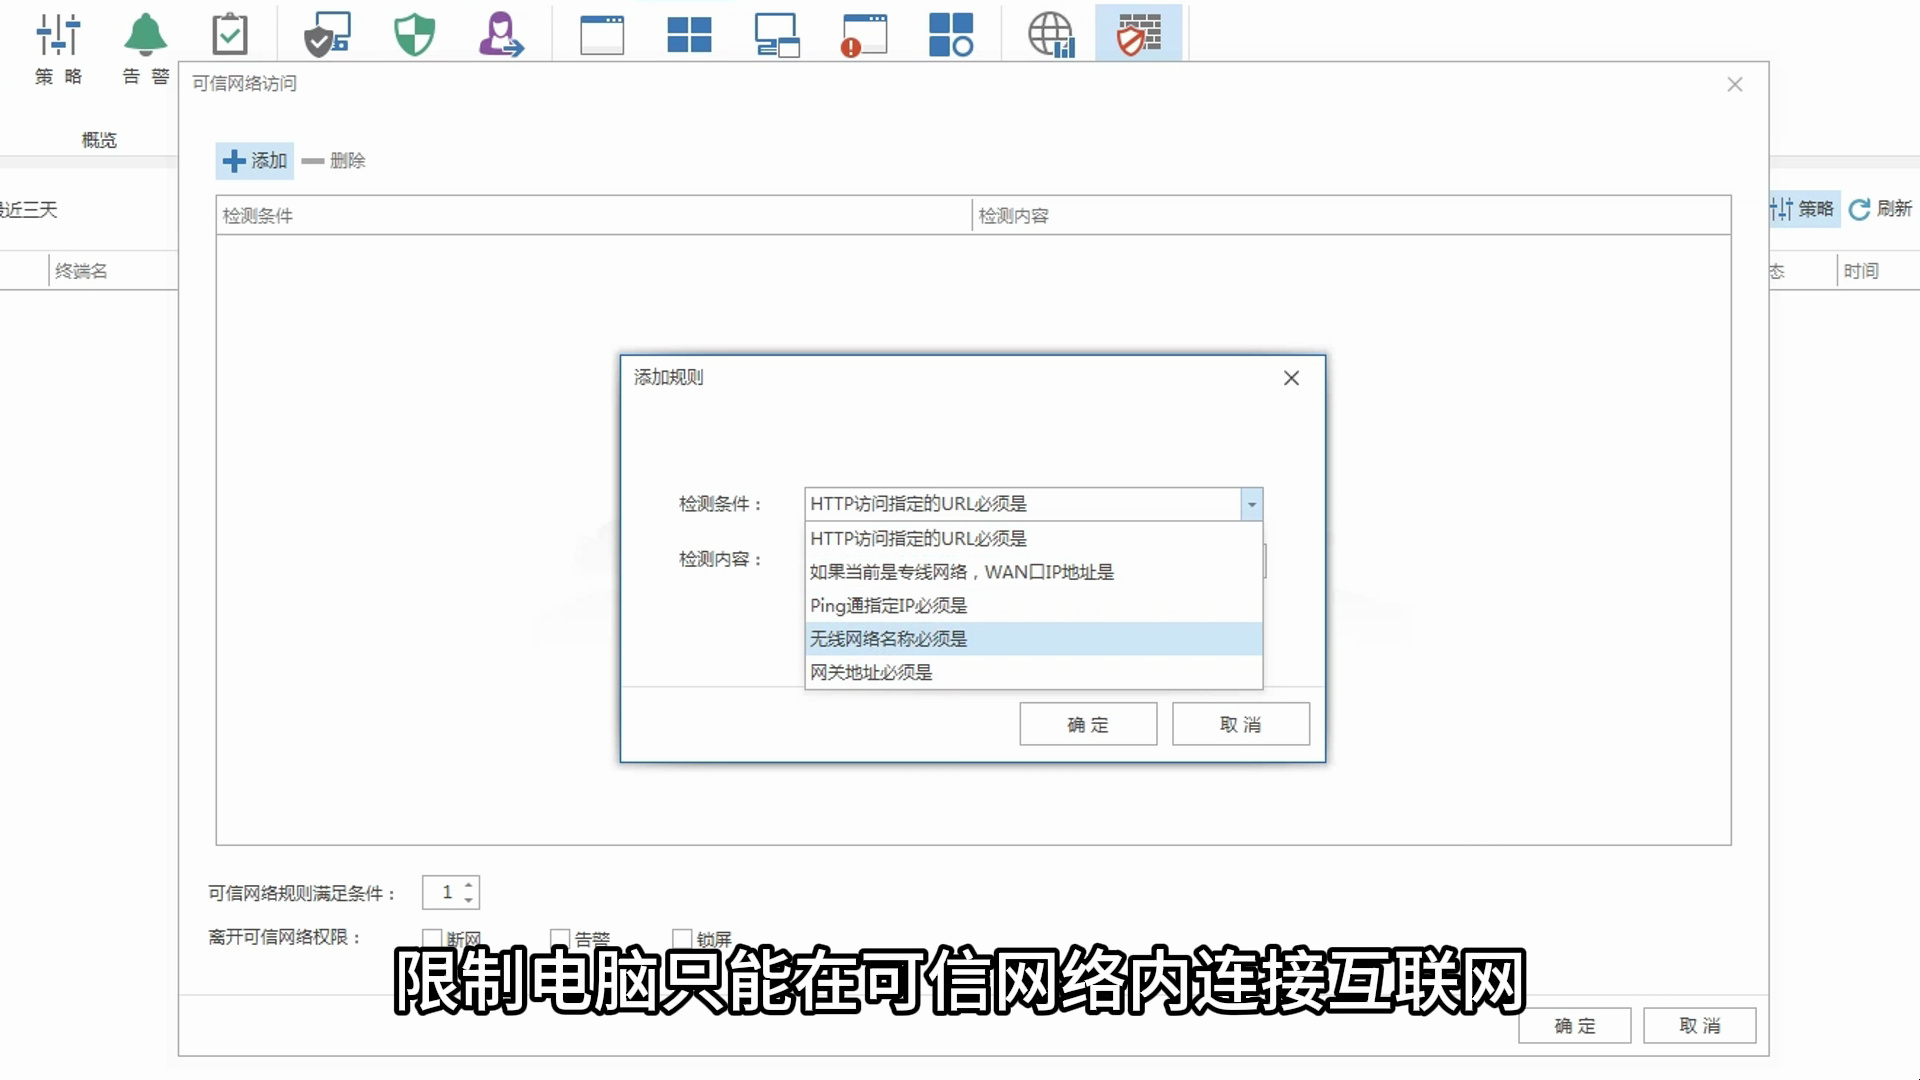The width and height of the screenshot is (1920, 1080).
Task: Click 时间 column header in background
Action: tap(1860, 271)
